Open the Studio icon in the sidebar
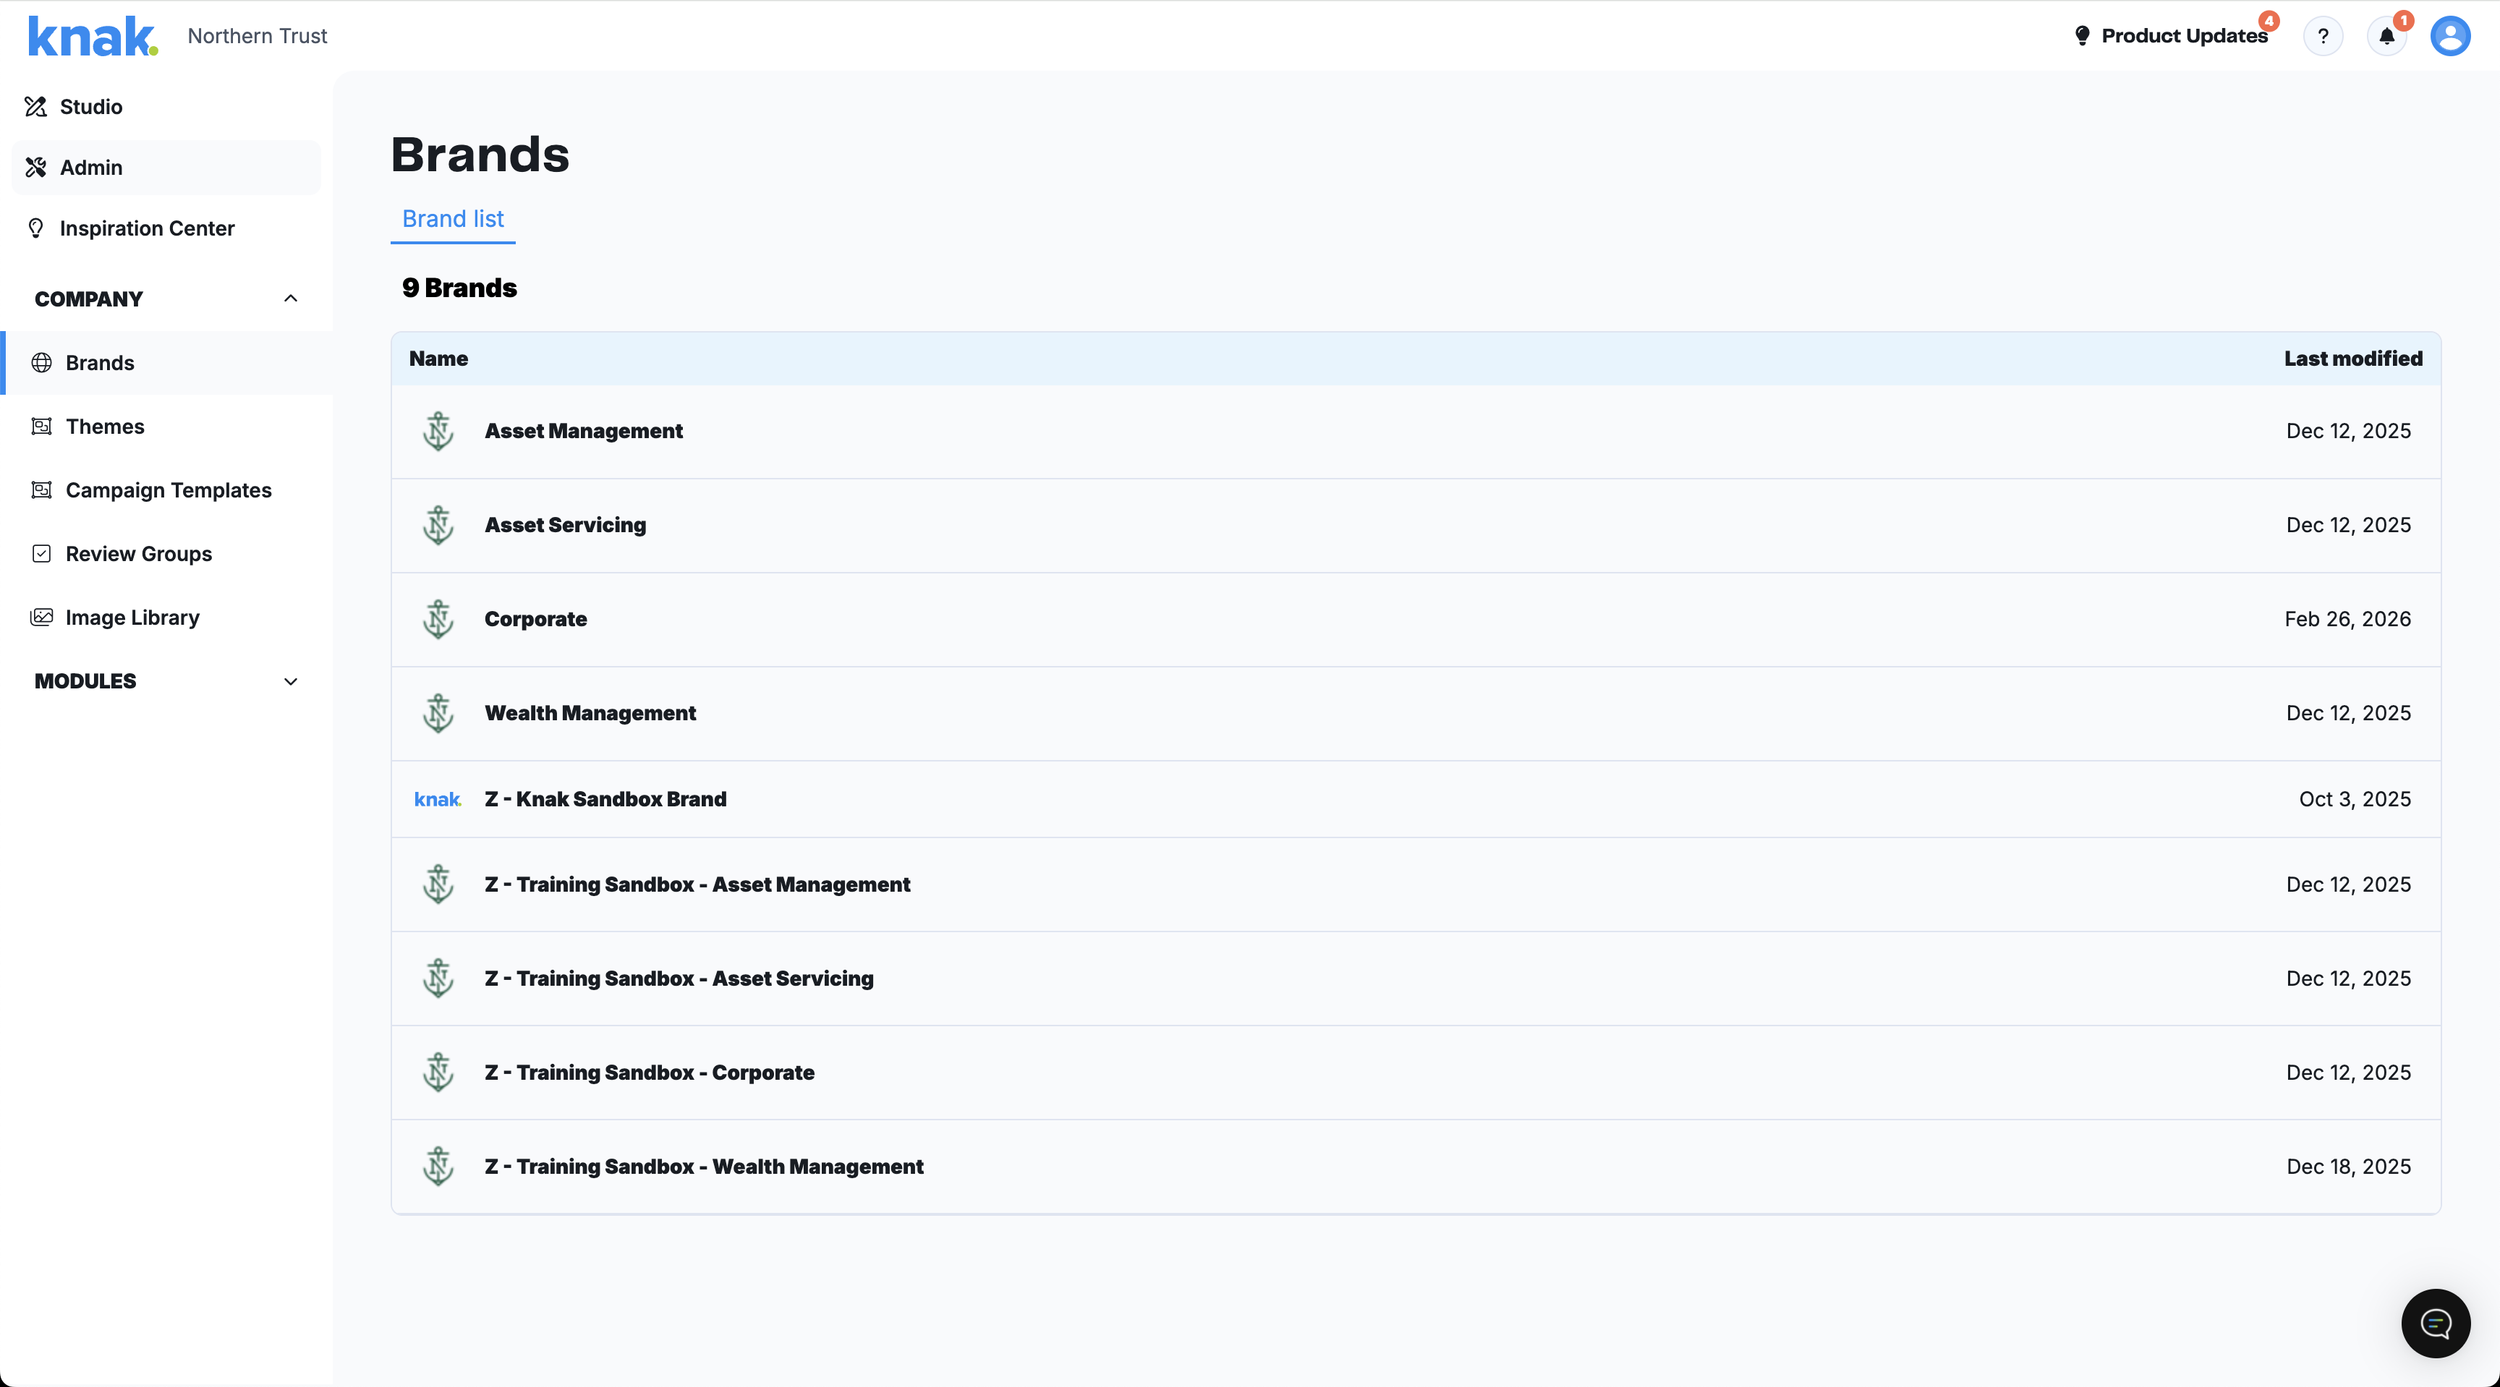Image resolution: width=2500 pixels, height=1387 pixels. click(x=36, y=107)
